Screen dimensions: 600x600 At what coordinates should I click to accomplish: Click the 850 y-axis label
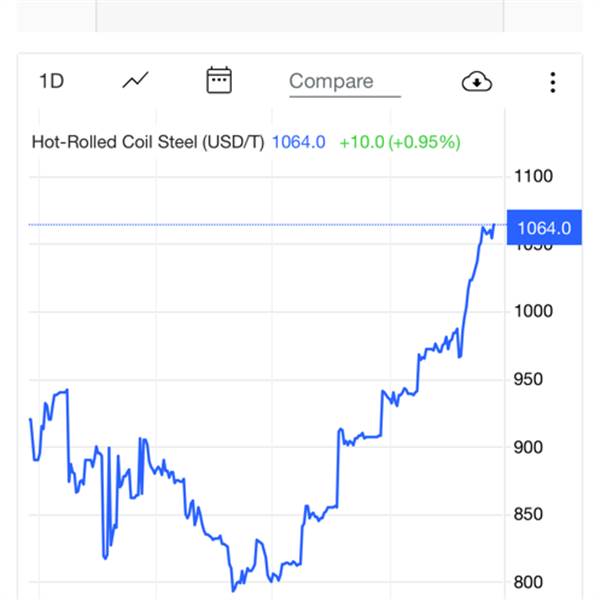point(528,514)
